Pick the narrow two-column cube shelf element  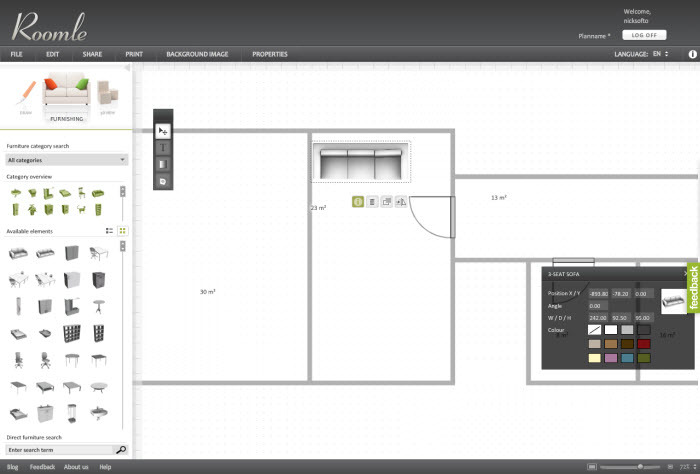pos(99,333)
